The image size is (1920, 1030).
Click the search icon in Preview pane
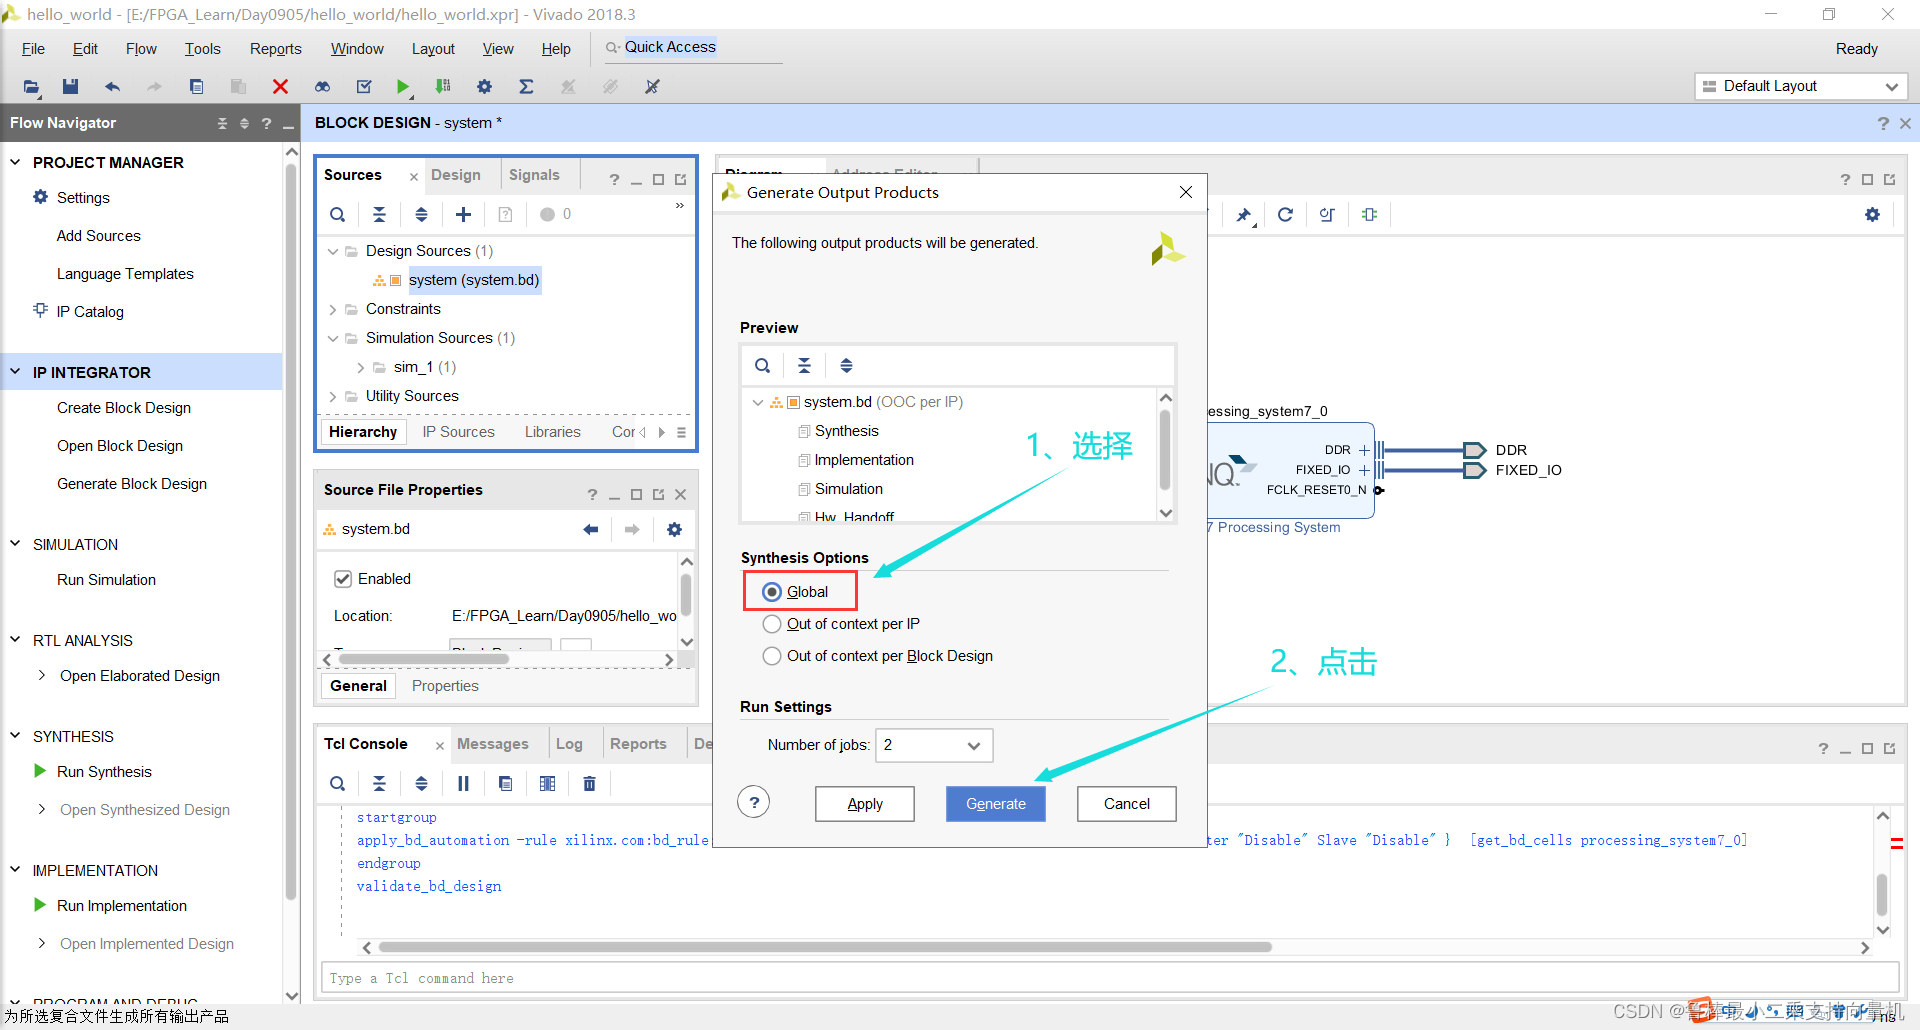pos(762,365)
